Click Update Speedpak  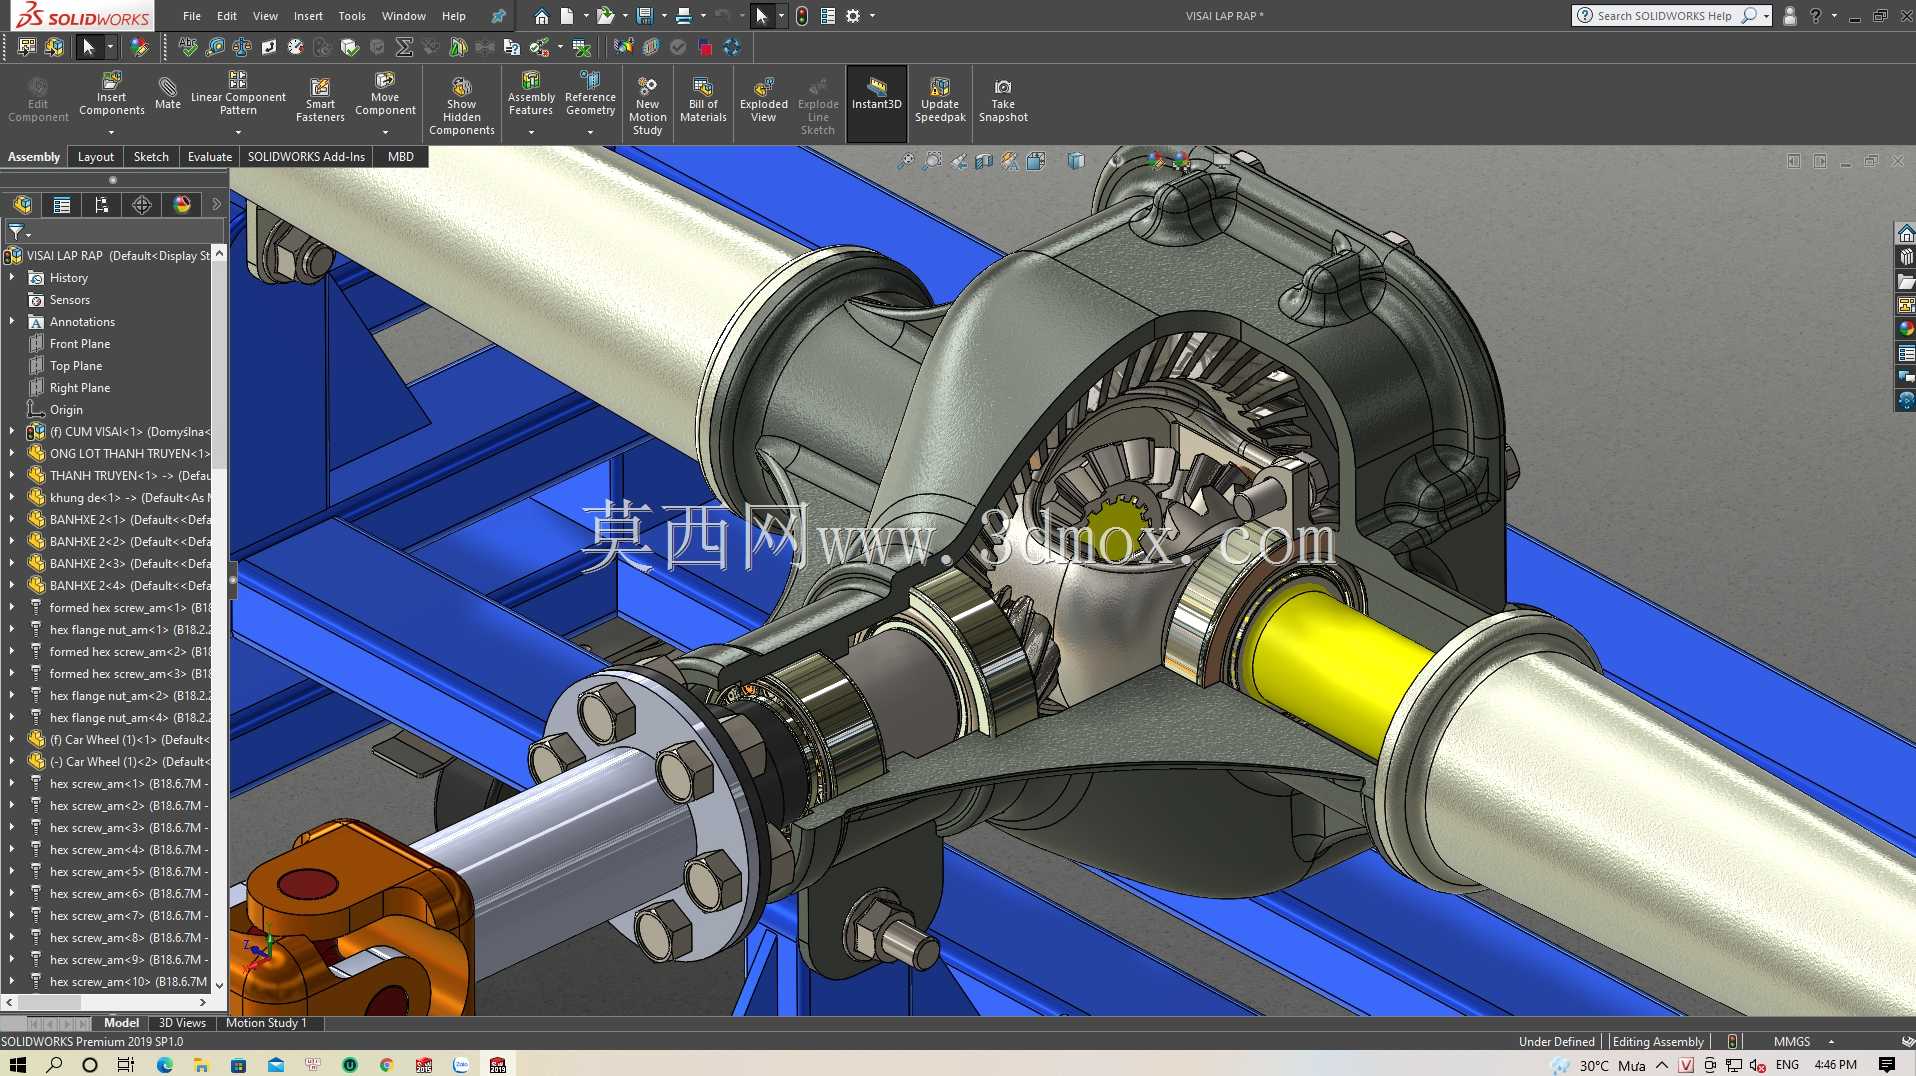tap(940, 100)
